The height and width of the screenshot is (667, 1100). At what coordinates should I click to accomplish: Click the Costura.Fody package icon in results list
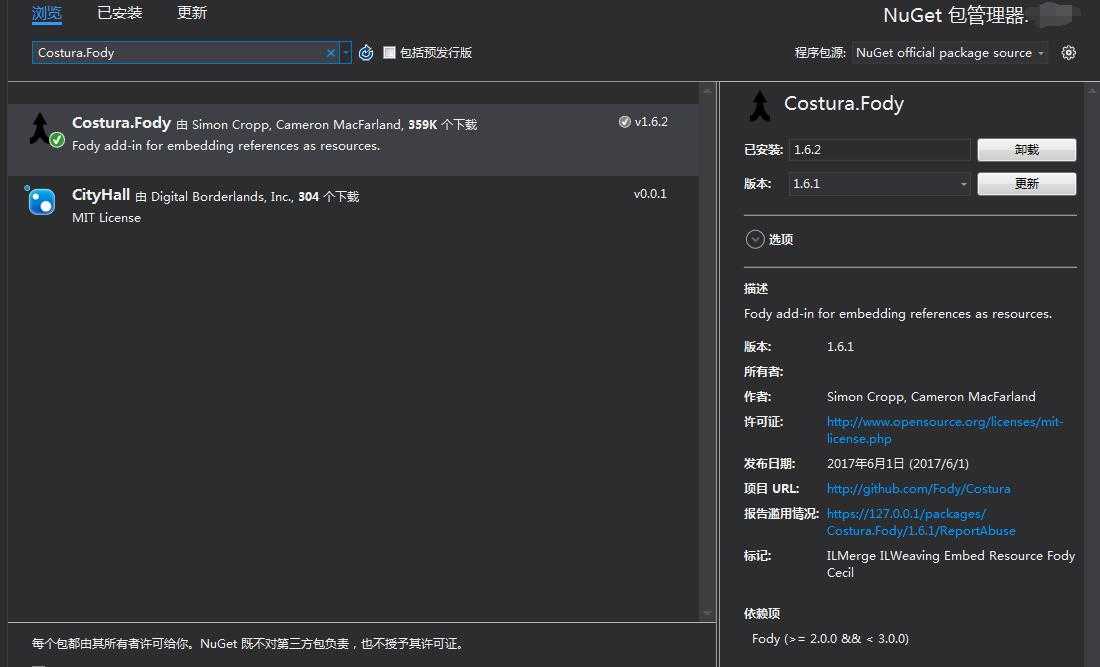[x=44, y=130]
